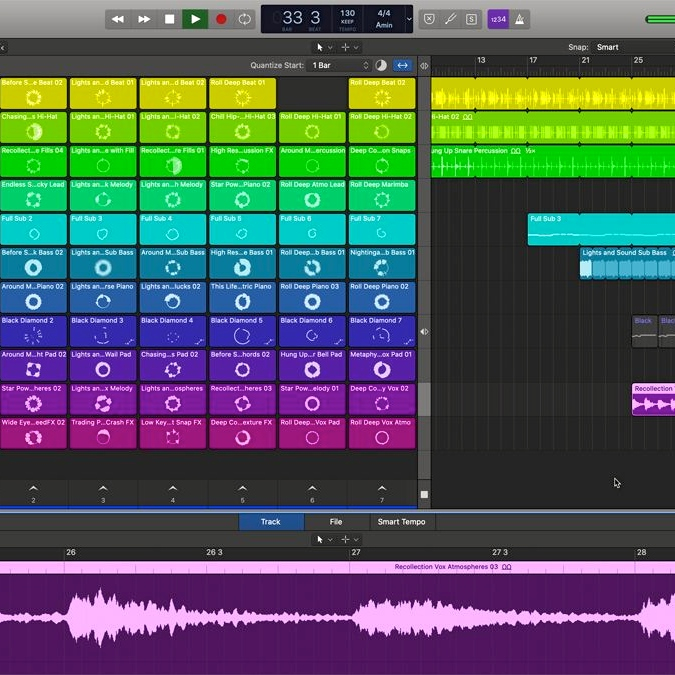675x675 pixels.
Task: Toggle the half-circle grid mode icon
Action: (381, 65)
